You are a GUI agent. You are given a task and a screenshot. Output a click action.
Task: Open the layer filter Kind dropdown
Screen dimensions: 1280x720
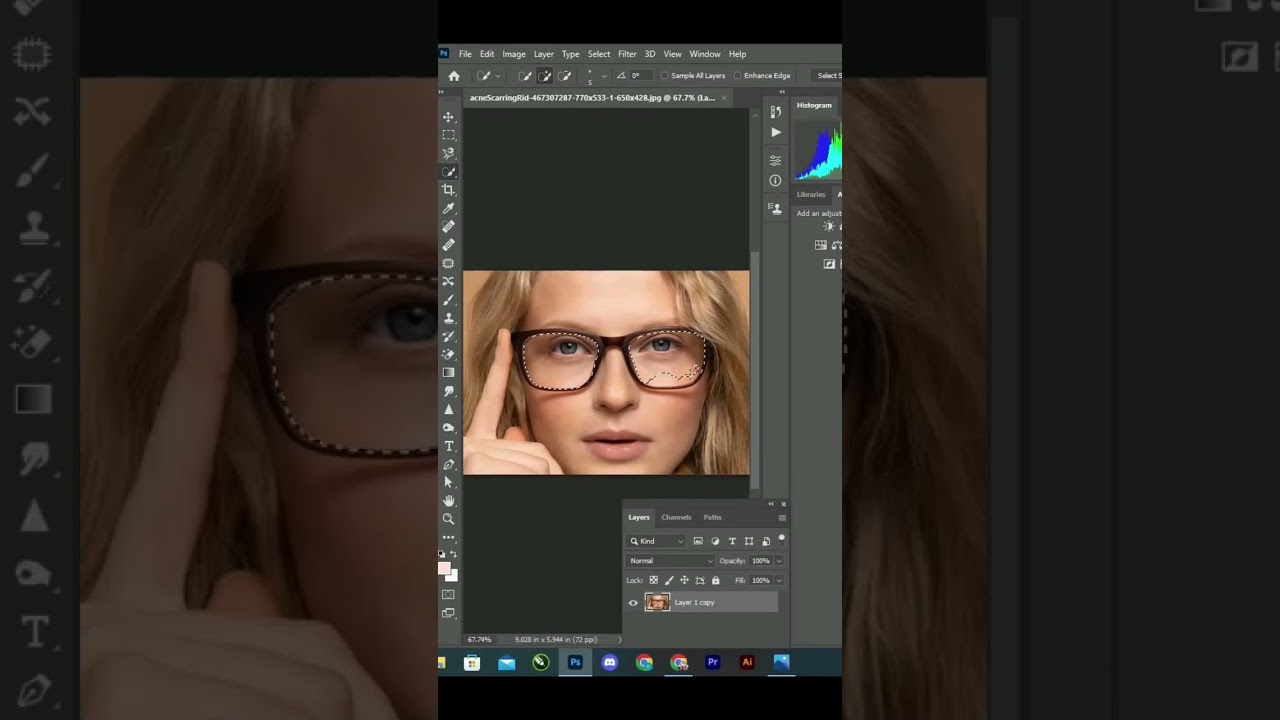click(656, 541)
